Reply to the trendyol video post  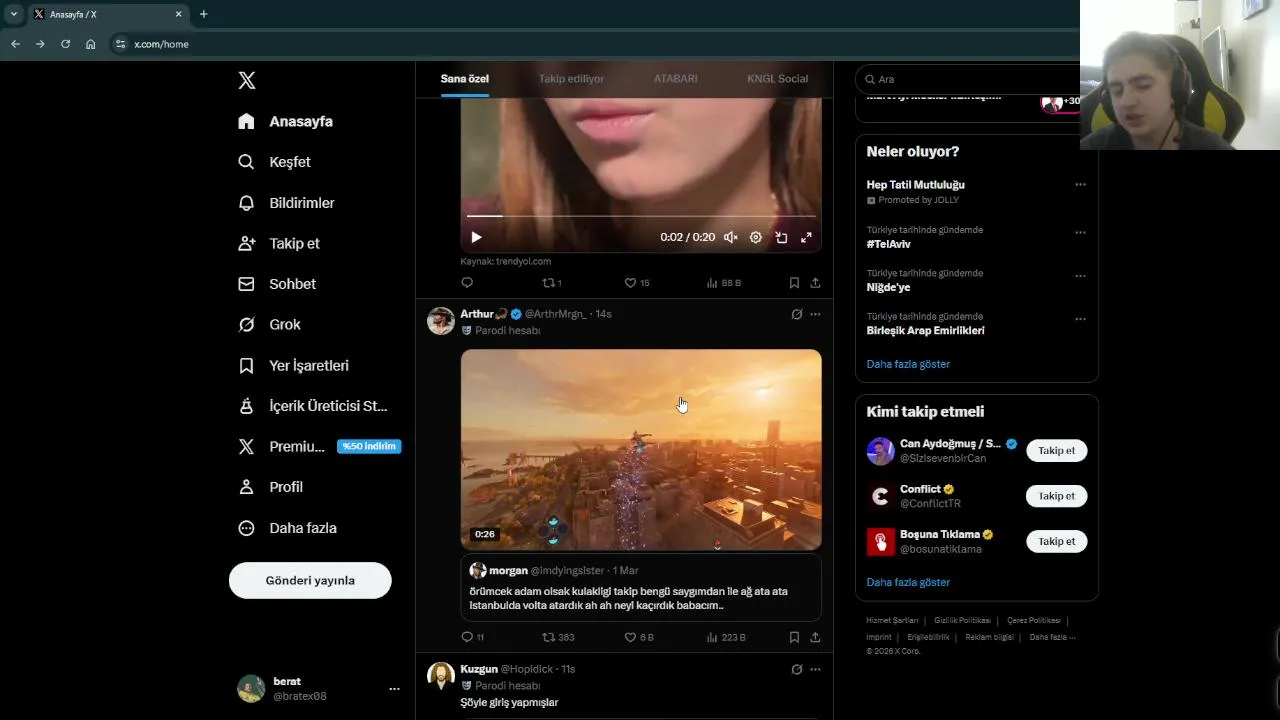point(467,283)
